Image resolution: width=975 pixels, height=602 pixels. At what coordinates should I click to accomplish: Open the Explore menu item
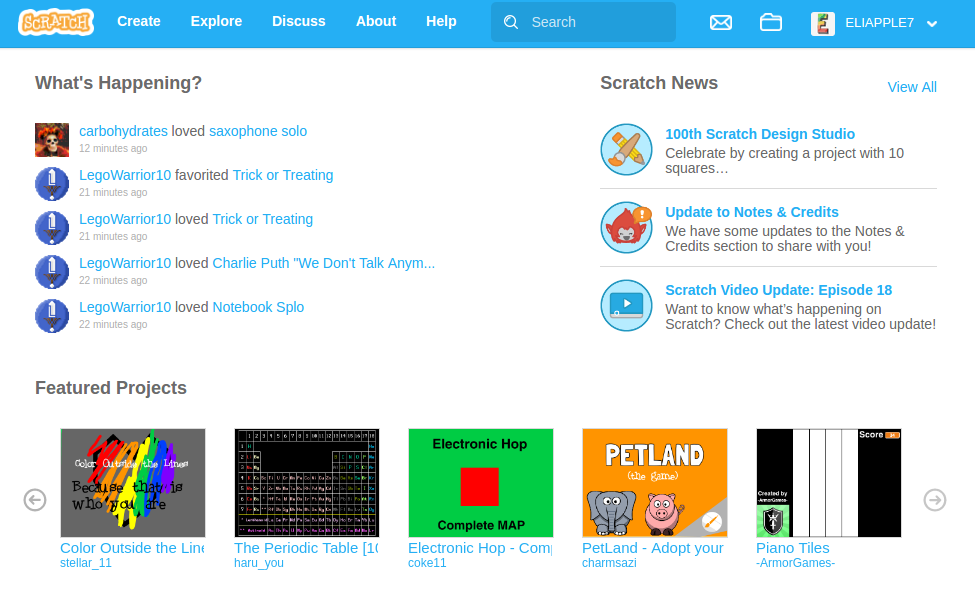tap(216, 21)
